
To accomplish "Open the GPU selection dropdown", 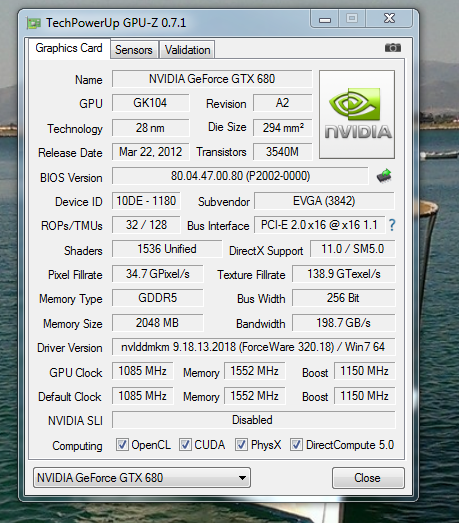I will 142,478.
